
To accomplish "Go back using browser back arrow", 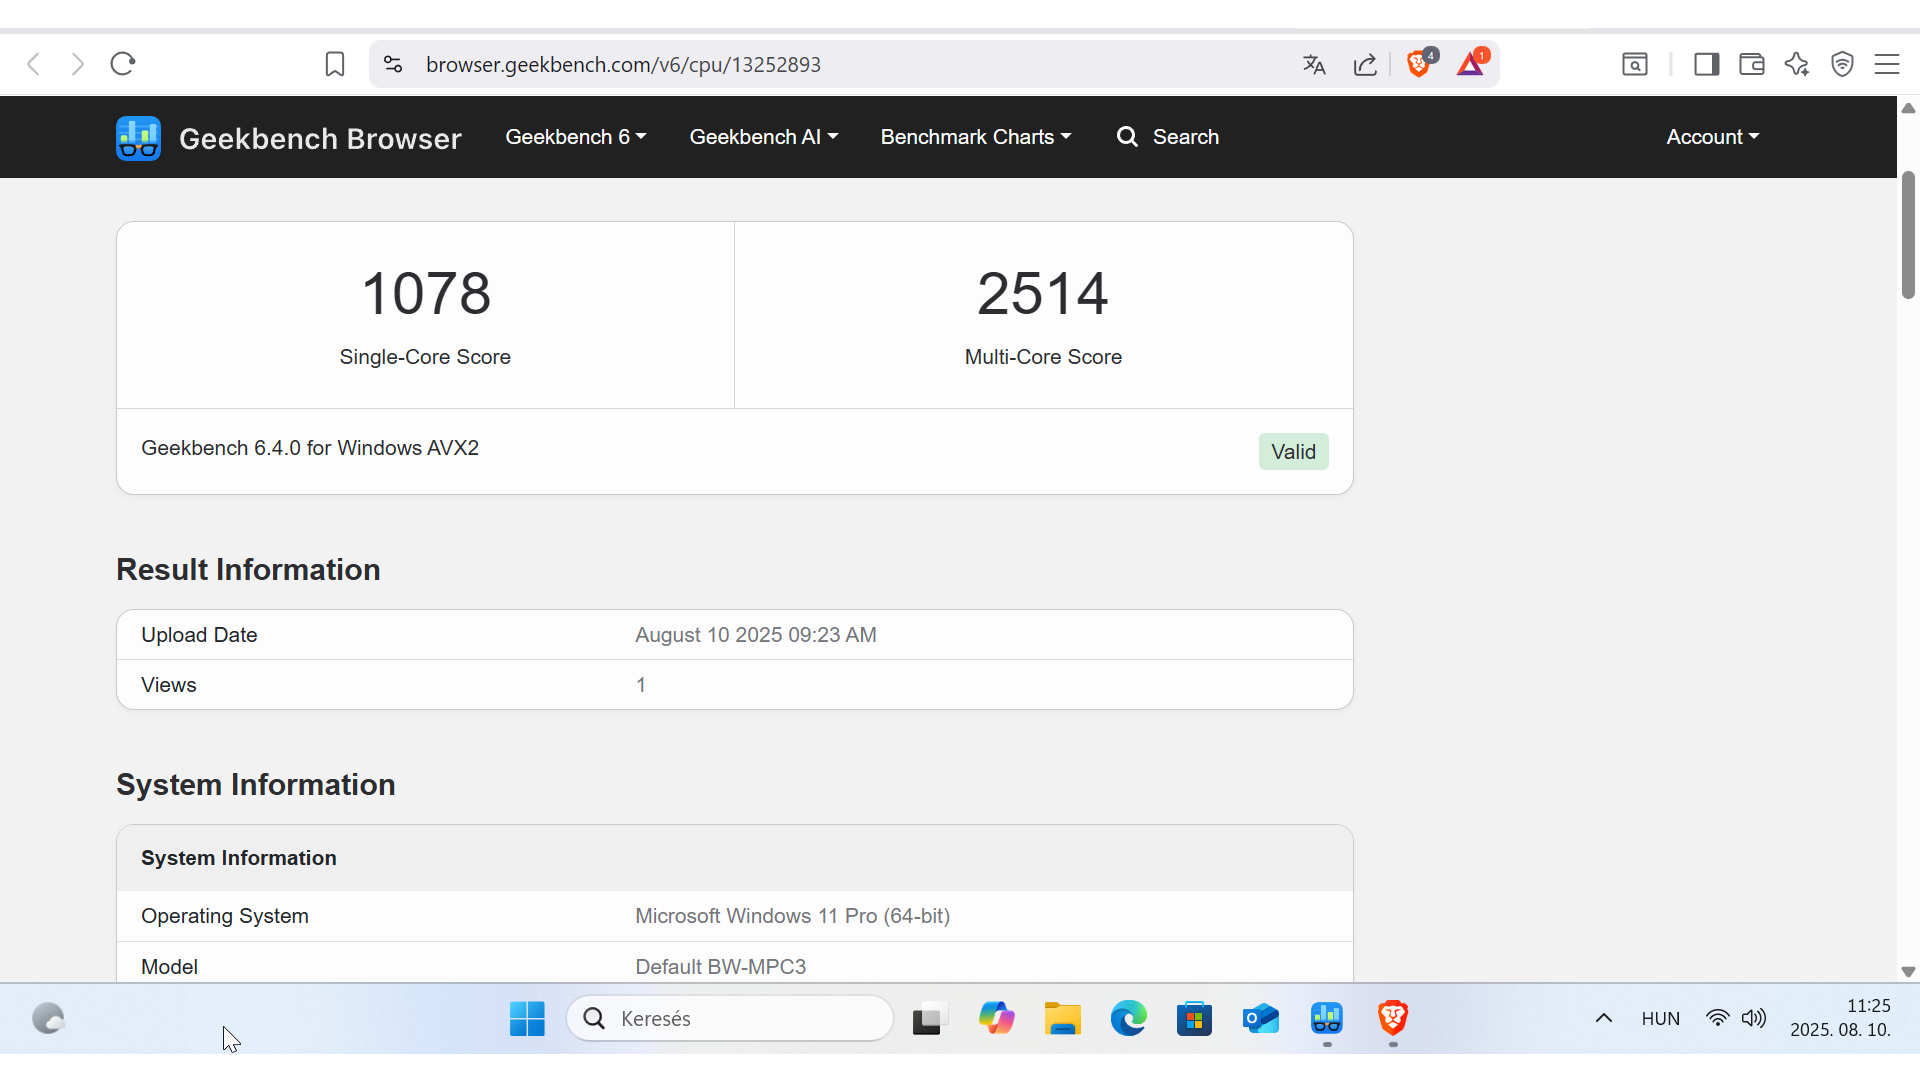I will click(x=33, y=64).
